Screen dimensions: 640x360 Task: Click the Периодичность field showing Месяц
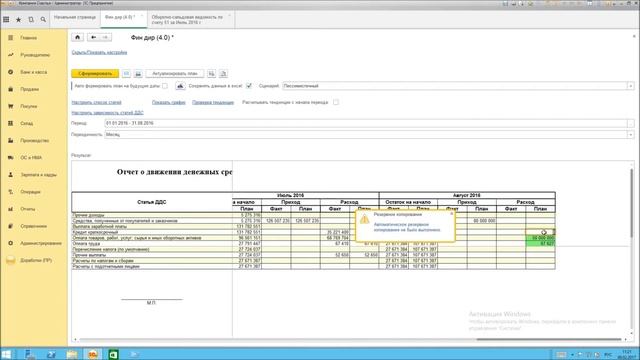pyautogui.click(x=366, y=134)
